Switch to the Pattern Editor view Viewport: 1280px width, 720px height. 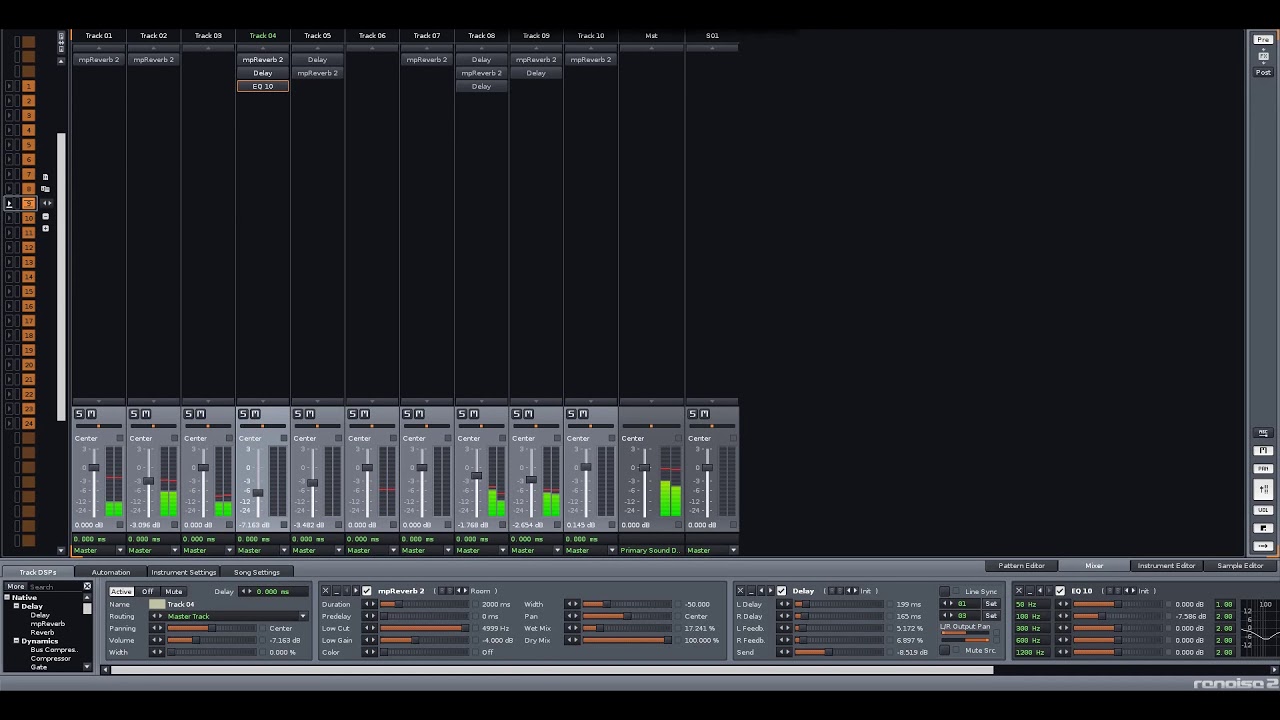pos(1021,566)
